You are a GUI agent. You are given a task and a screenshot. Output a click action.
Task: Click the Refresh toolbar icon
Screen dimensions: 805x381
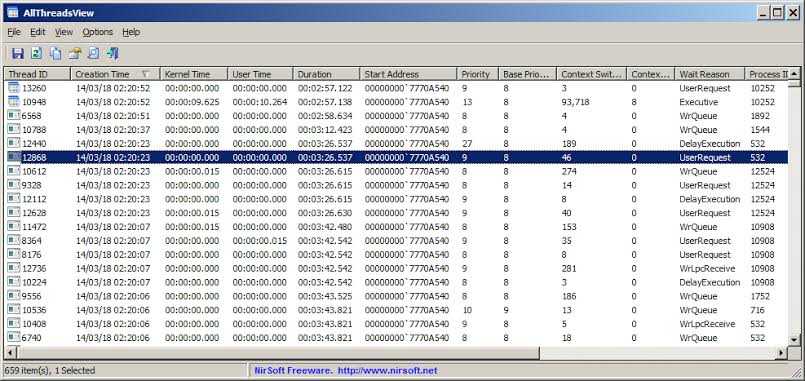[36, 53]
